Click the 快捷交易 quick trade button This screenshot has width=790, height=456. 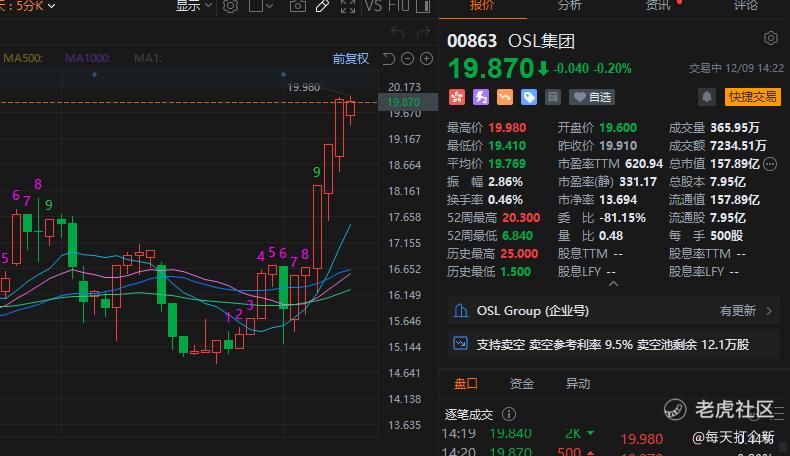click(x=753, y=97)
